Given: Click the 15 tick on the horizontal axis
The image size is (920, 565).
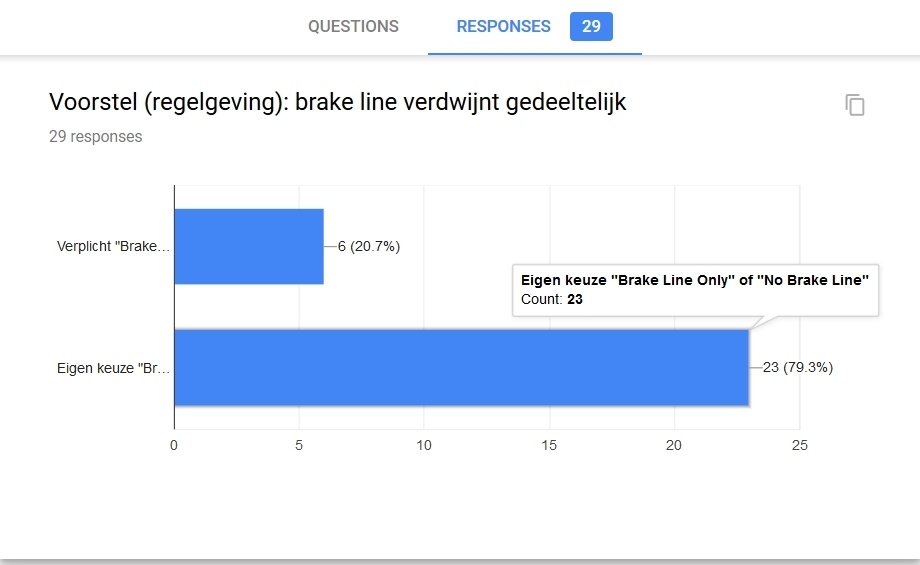Looking at the screenshot, I should 549,445.
